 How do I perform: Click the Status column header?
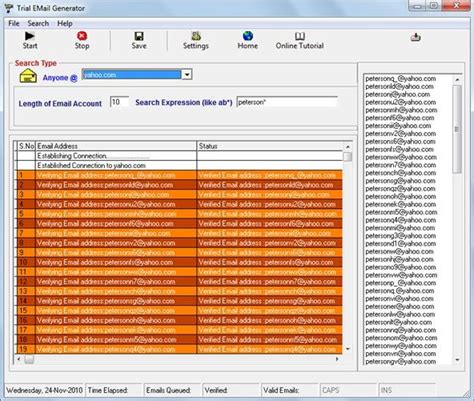270,146
